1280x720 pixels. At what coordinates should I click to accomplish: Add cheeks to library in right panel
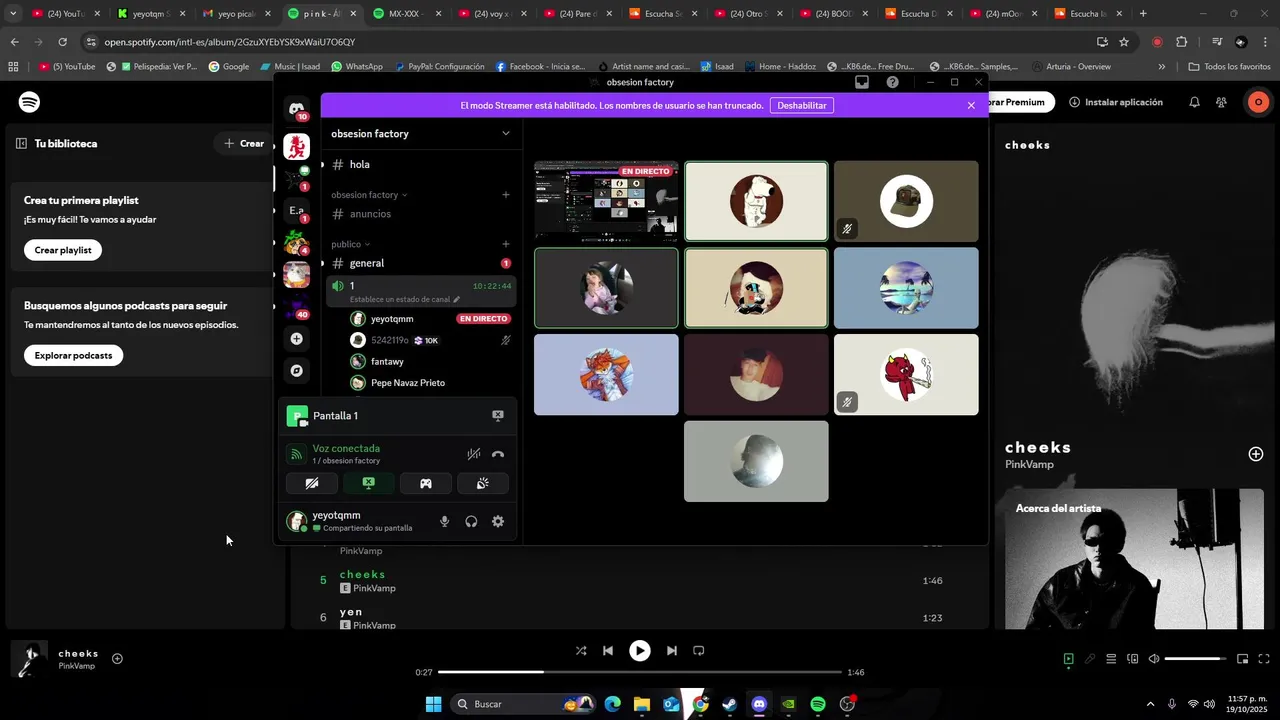(1256, 454)
